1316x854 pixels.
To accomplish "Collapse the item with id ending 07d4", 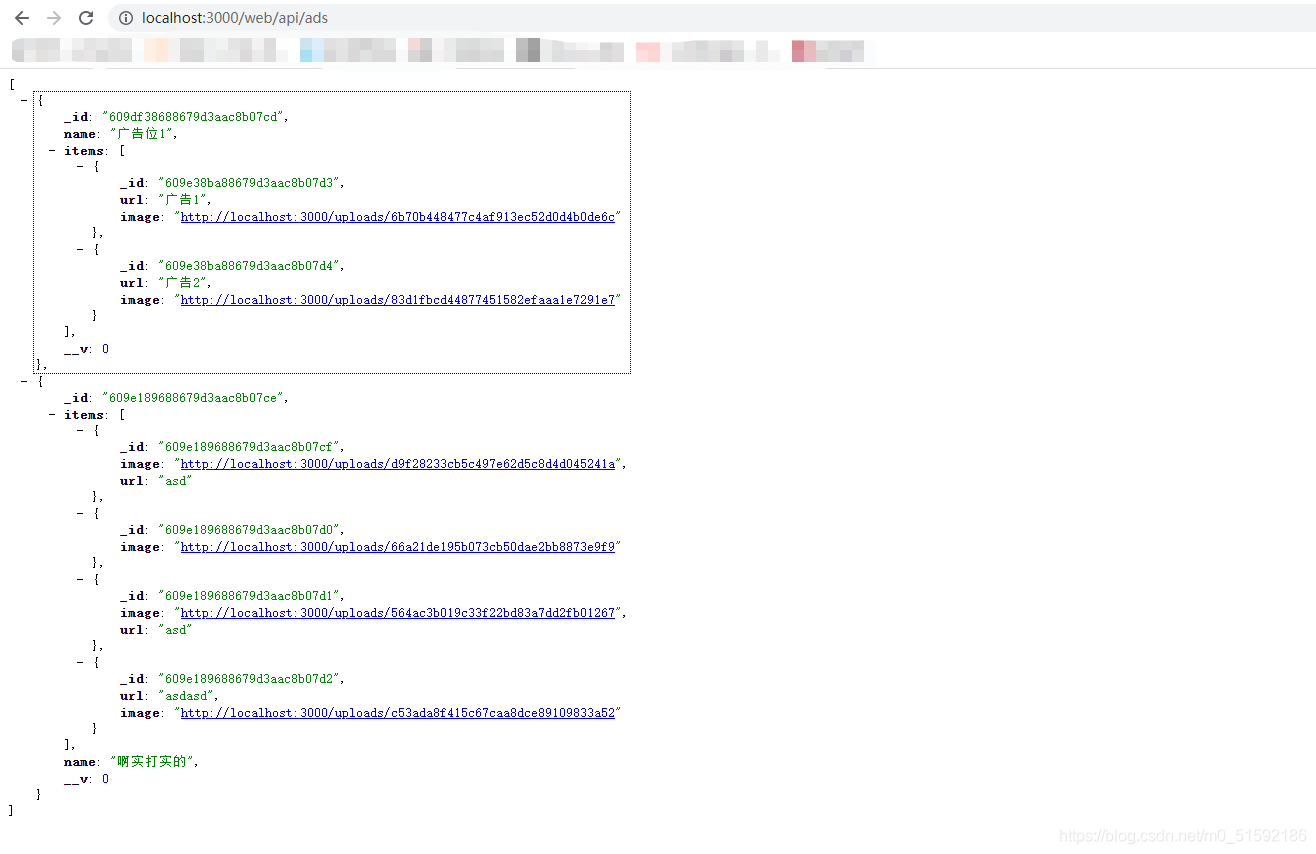I will coord(80,250).
